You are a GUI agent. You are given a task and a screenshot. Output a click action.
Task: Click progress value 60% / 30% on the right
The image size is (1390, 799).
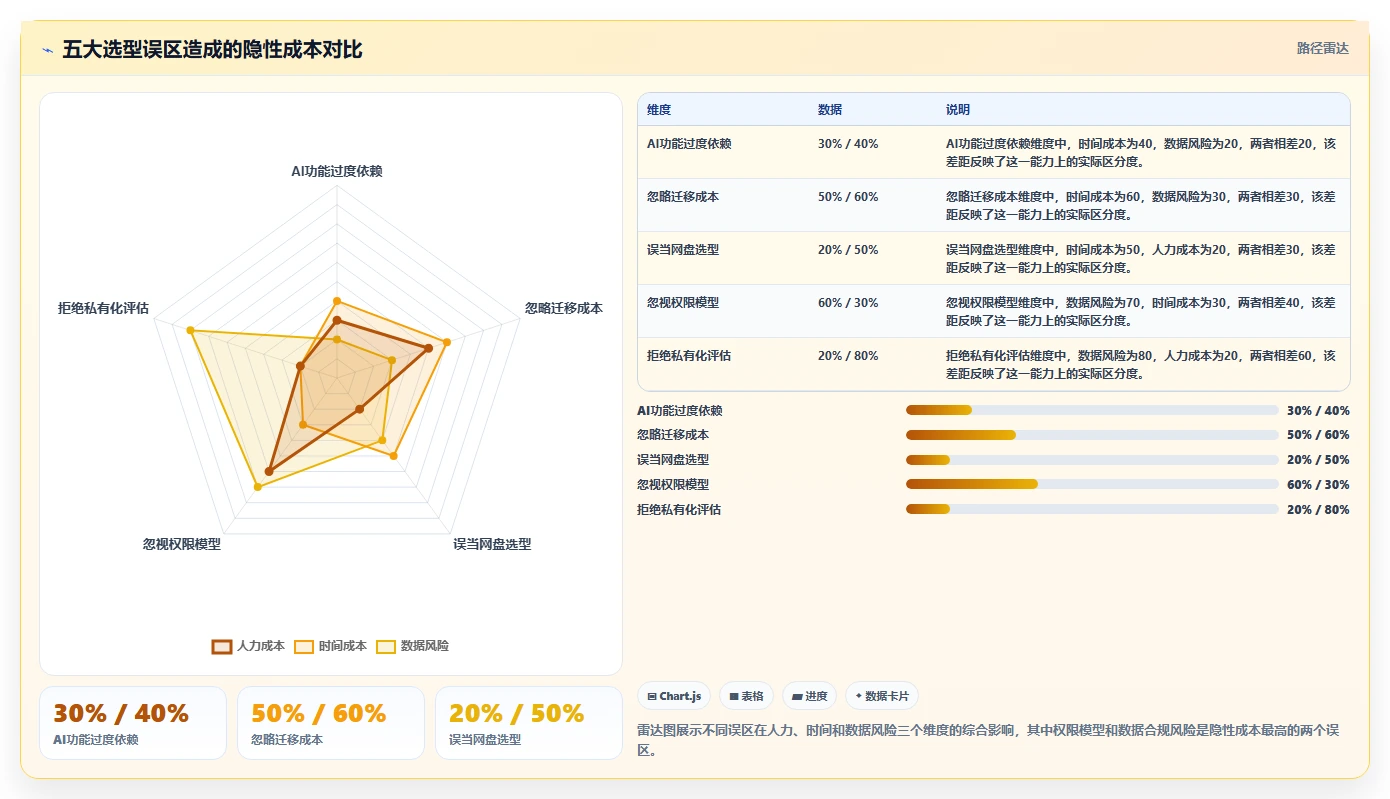1318,485
